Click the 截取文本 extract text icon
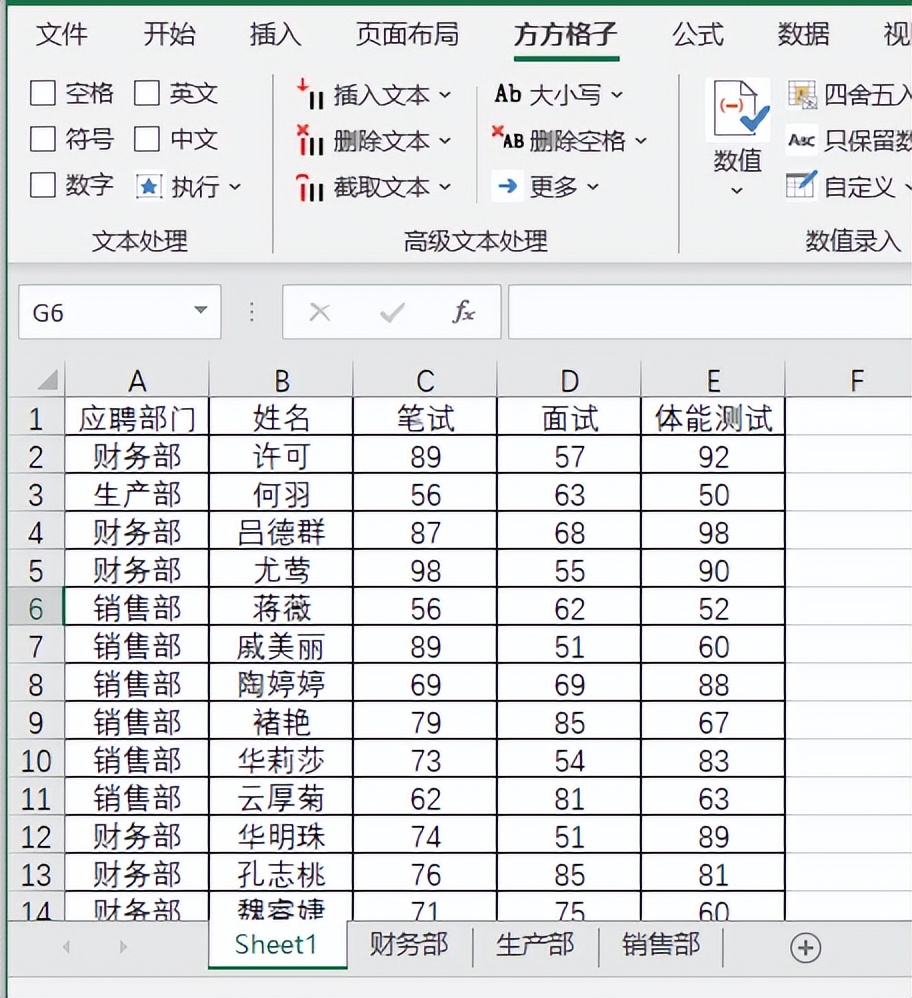The height and width of the screenshot is (998, 912). click(x=311, y=186)
